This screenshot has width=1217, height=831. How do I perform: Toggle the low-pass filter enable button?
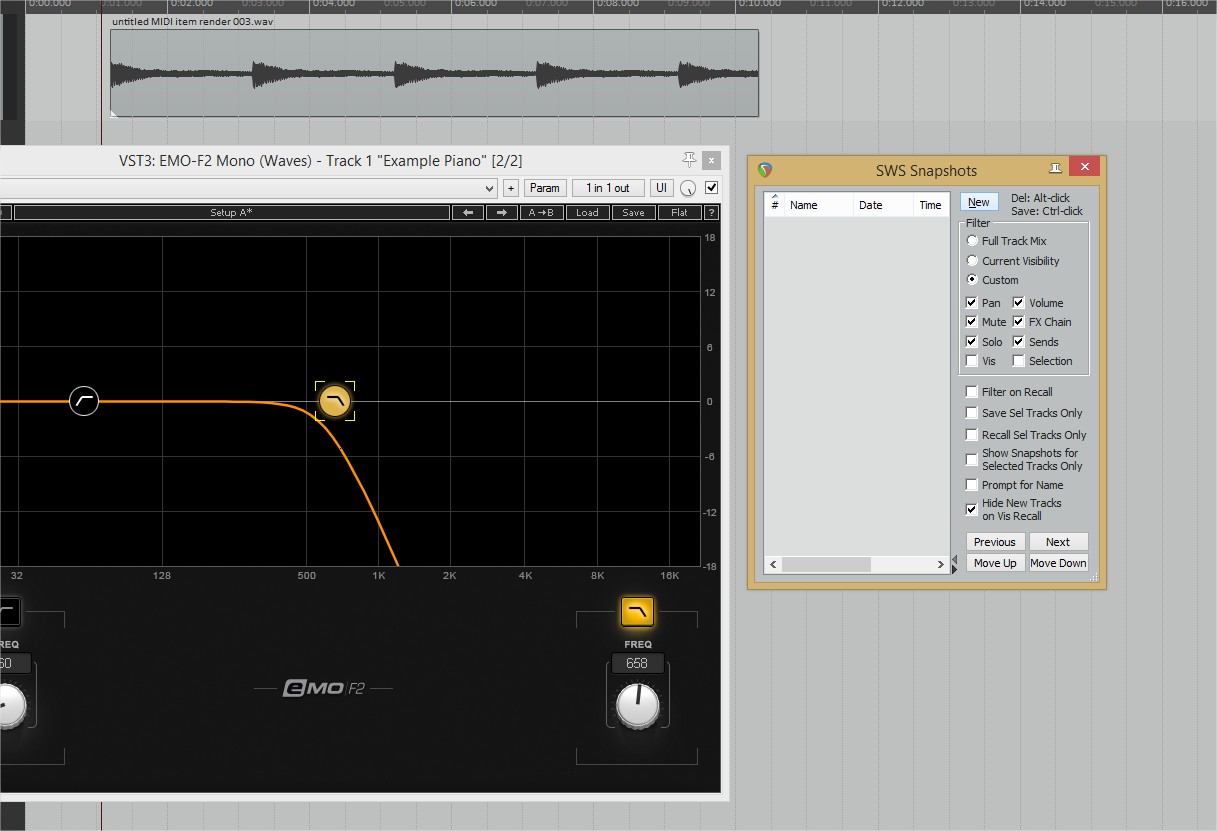637,611
